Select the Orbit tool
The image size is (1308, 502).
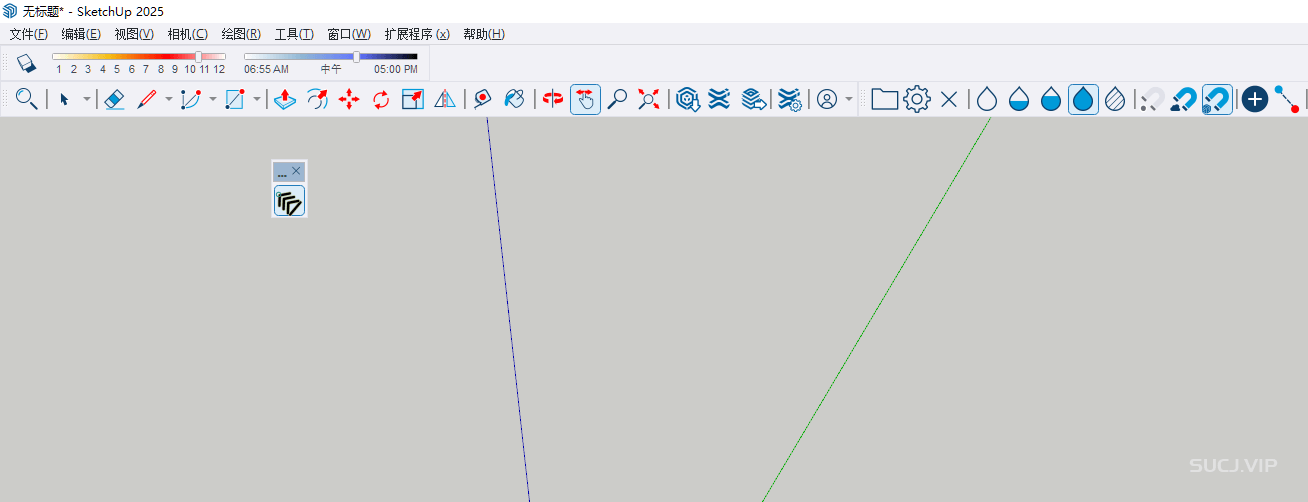point(553,99)
